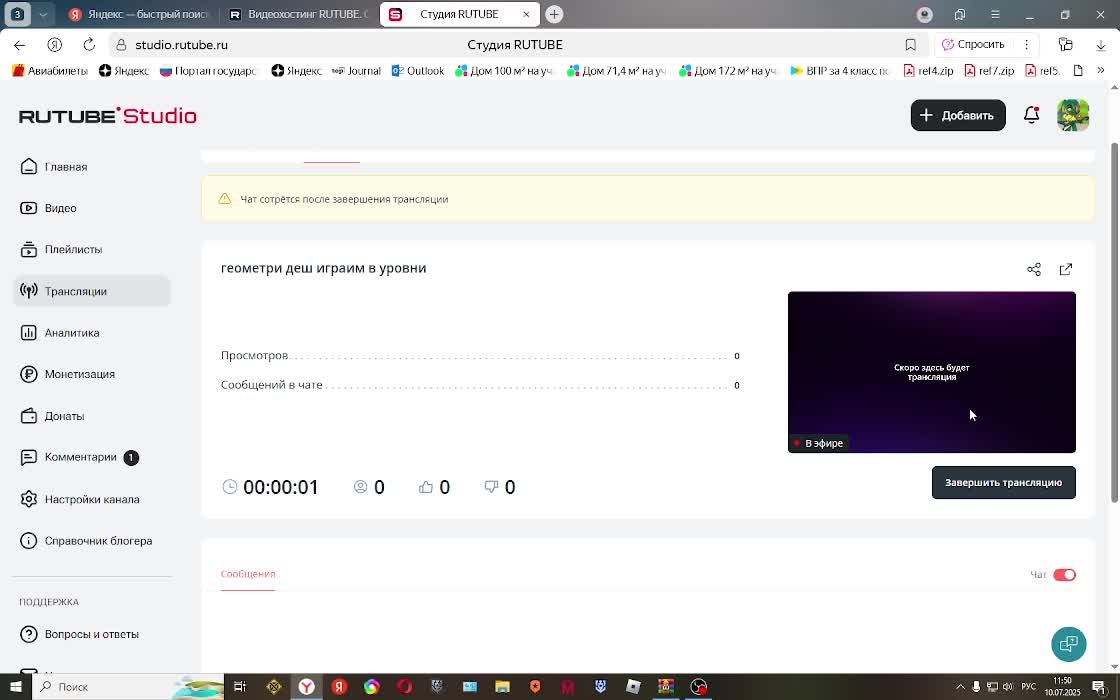Screen dimensions: 1120x700
Task: Open browser downloads icon
Action: (x=1100, y=45)
